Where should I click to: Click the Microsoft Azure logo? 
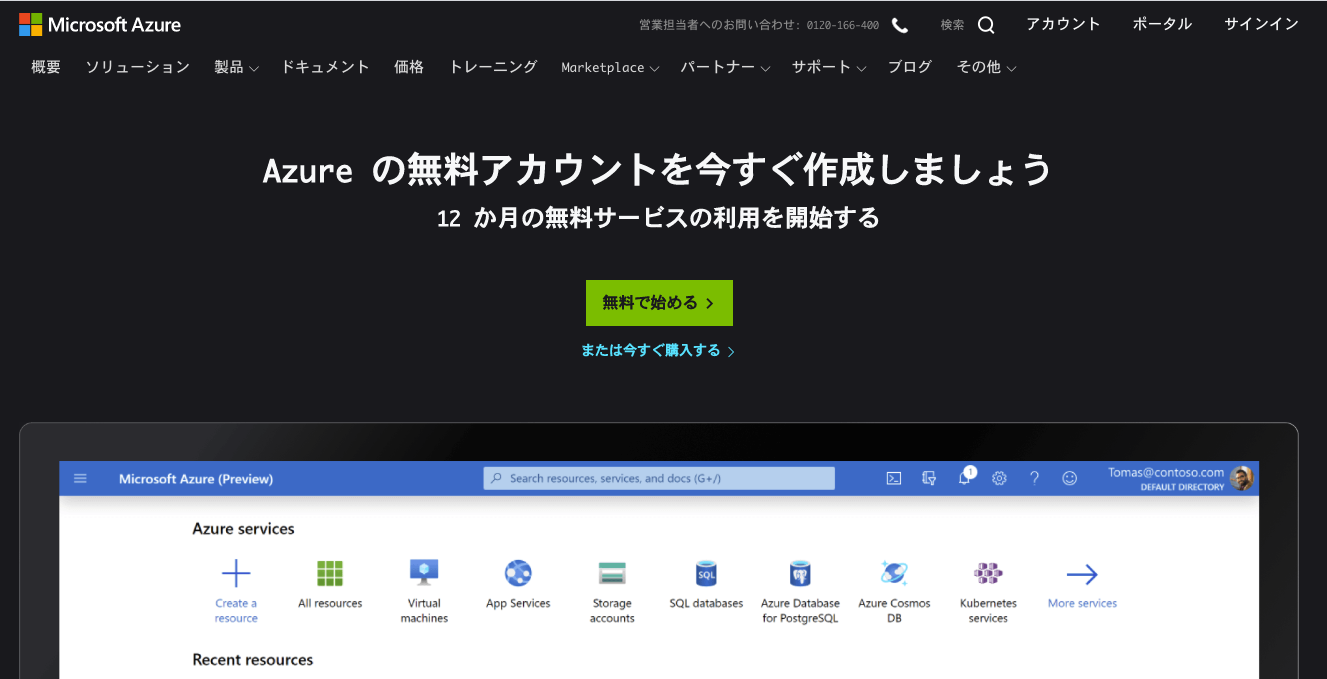(100, 24)
